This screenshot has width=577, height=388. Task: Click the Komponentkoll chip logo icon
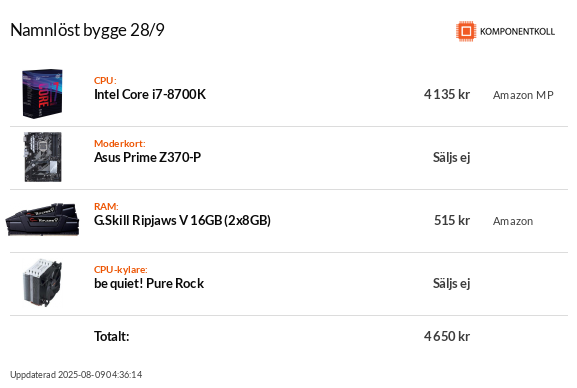[x=466, y=31]
